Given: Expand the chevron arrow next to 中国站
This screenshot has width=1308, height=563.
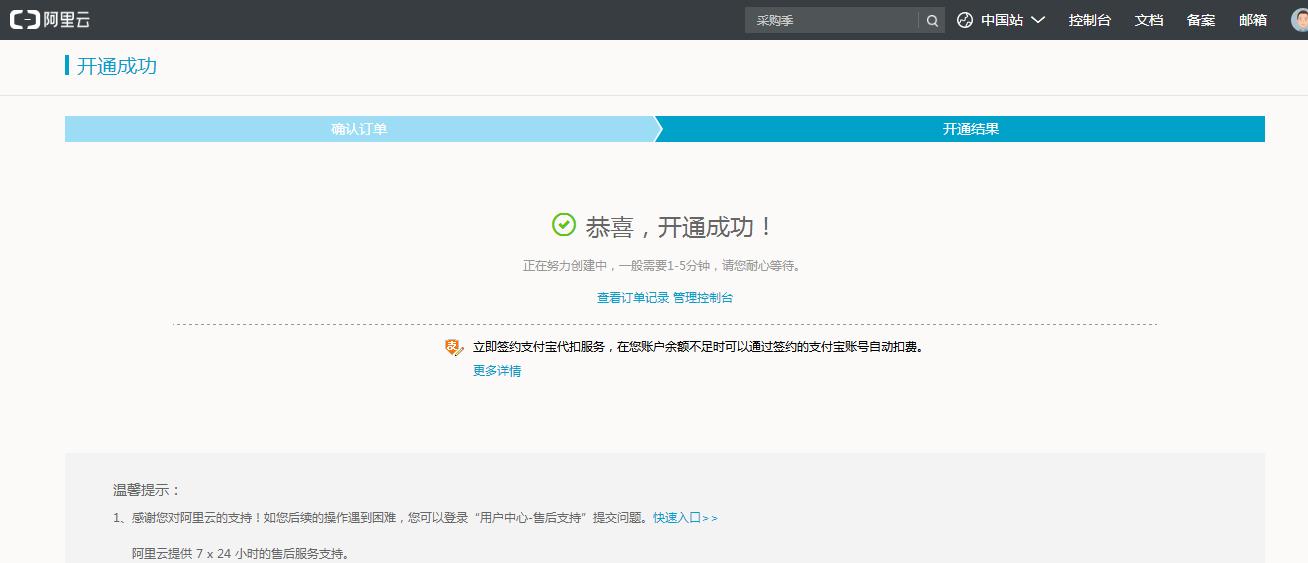Looking at the screenshot, I should pyautogui.click(x=1038, y=20).
